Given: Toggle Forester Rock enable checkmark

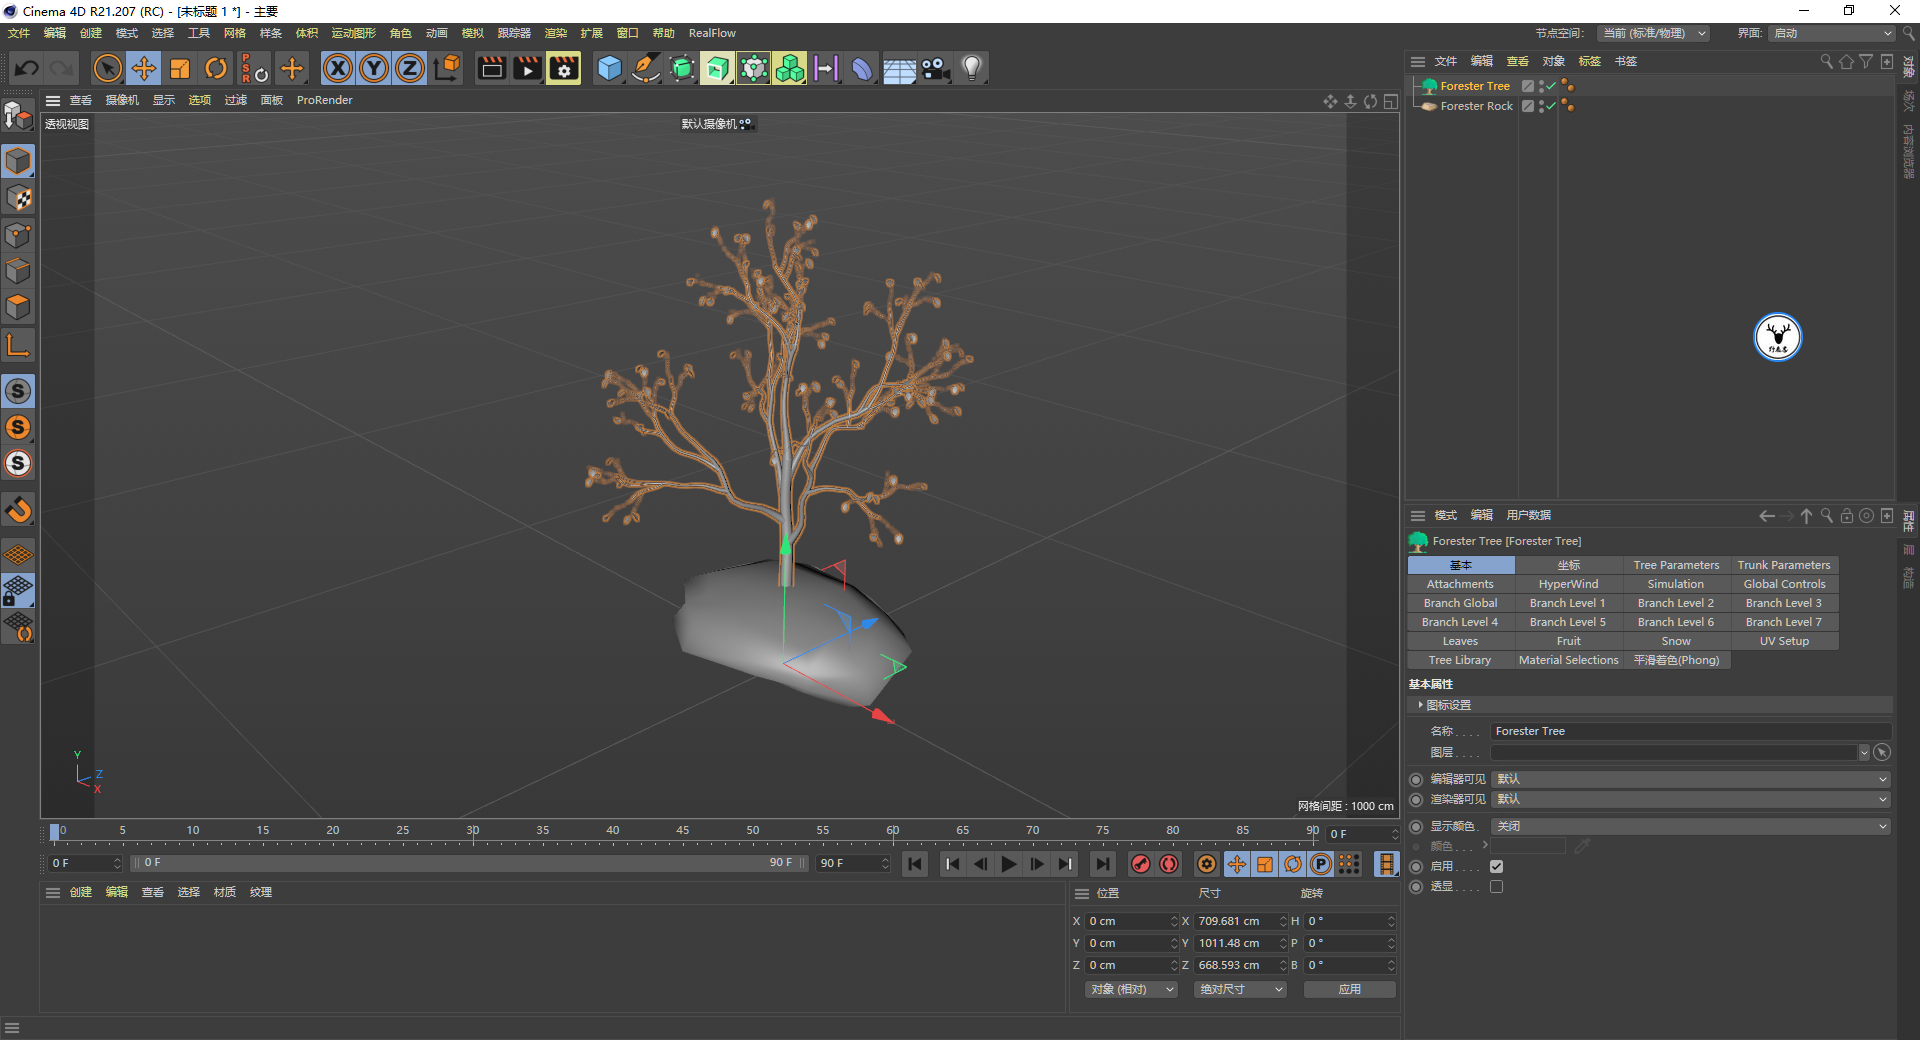Looking at the screenshot, I should point(1551,106).
